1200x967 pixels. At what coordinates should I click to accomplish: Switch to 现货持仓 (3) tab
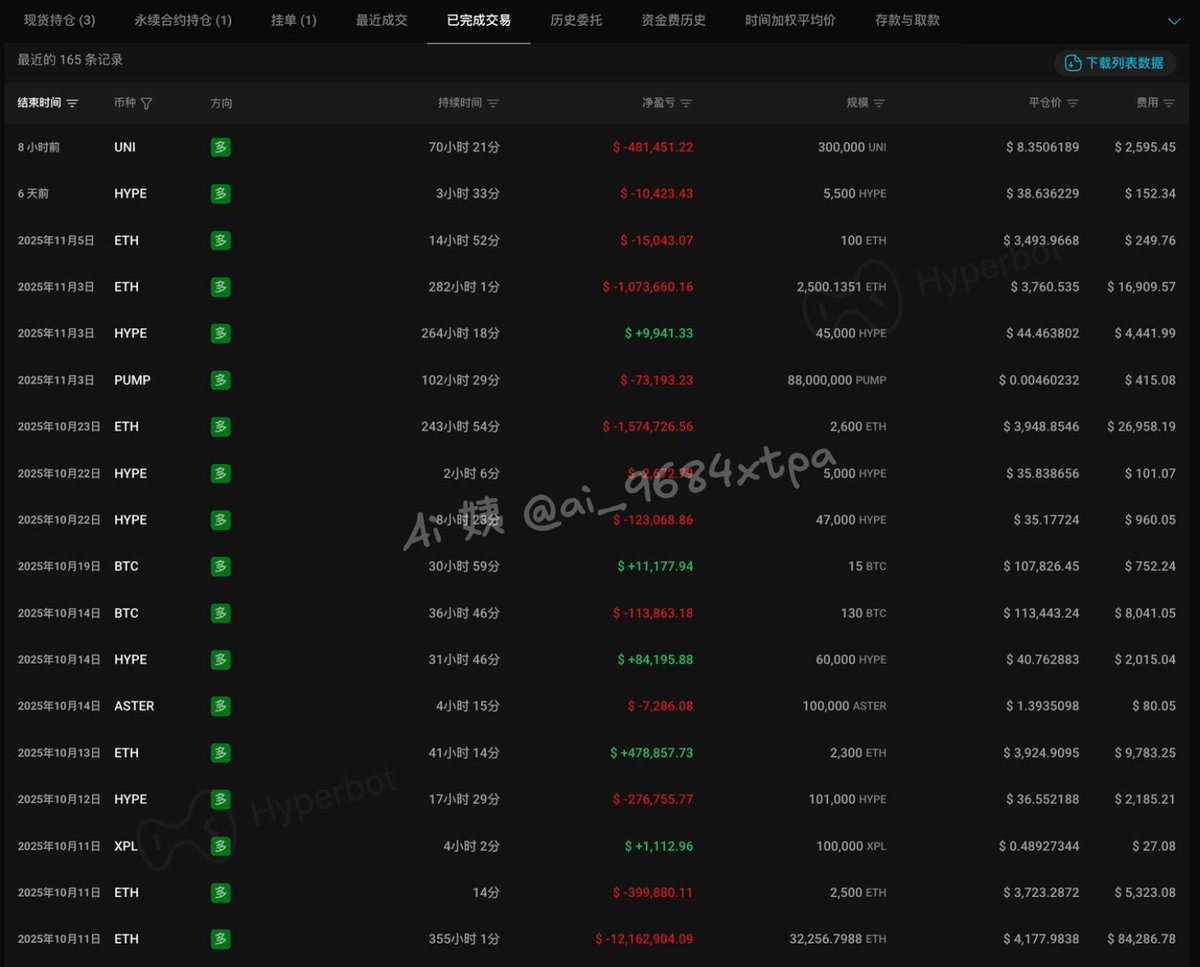coord(59,21)
